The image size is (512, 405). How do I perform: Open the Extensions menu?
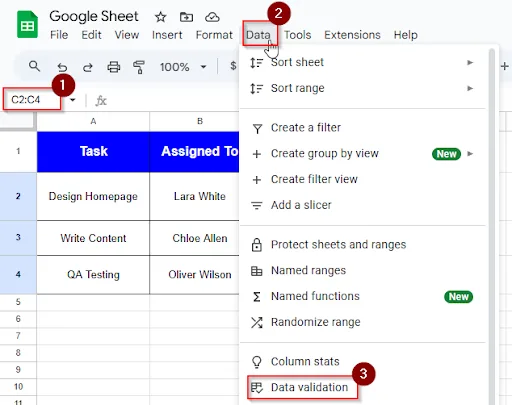[352, 35]
